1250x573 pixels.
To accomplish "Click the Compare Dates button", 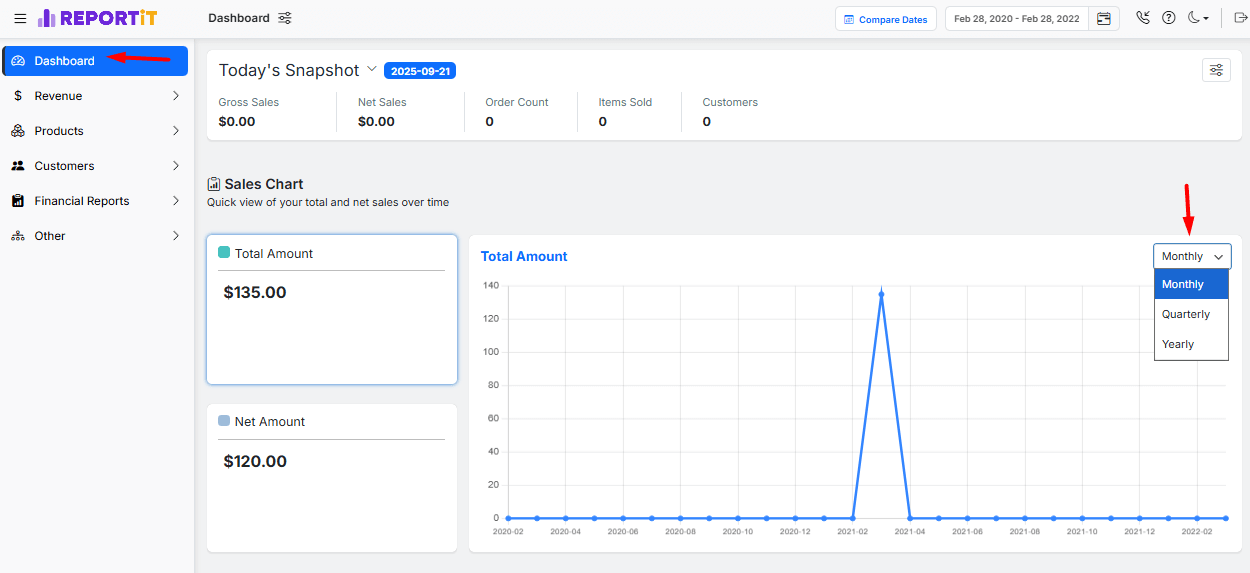I will [x=885, y=19].
